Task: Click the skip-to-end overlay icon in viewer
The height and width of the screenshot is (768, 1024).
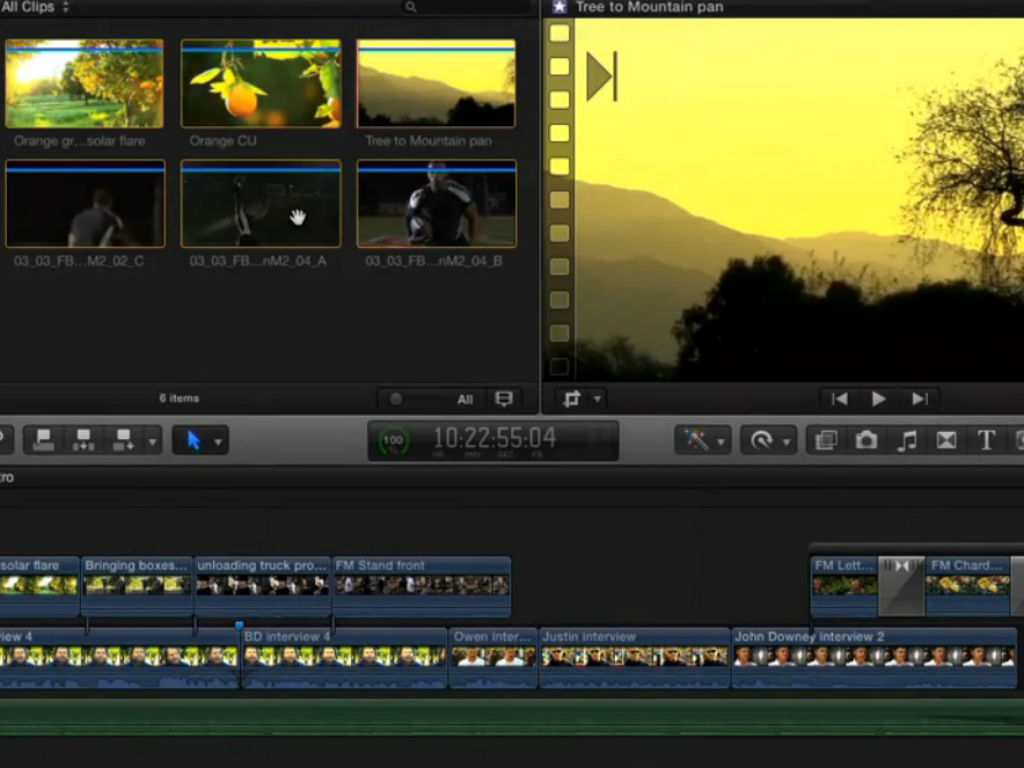Action: 601,76
